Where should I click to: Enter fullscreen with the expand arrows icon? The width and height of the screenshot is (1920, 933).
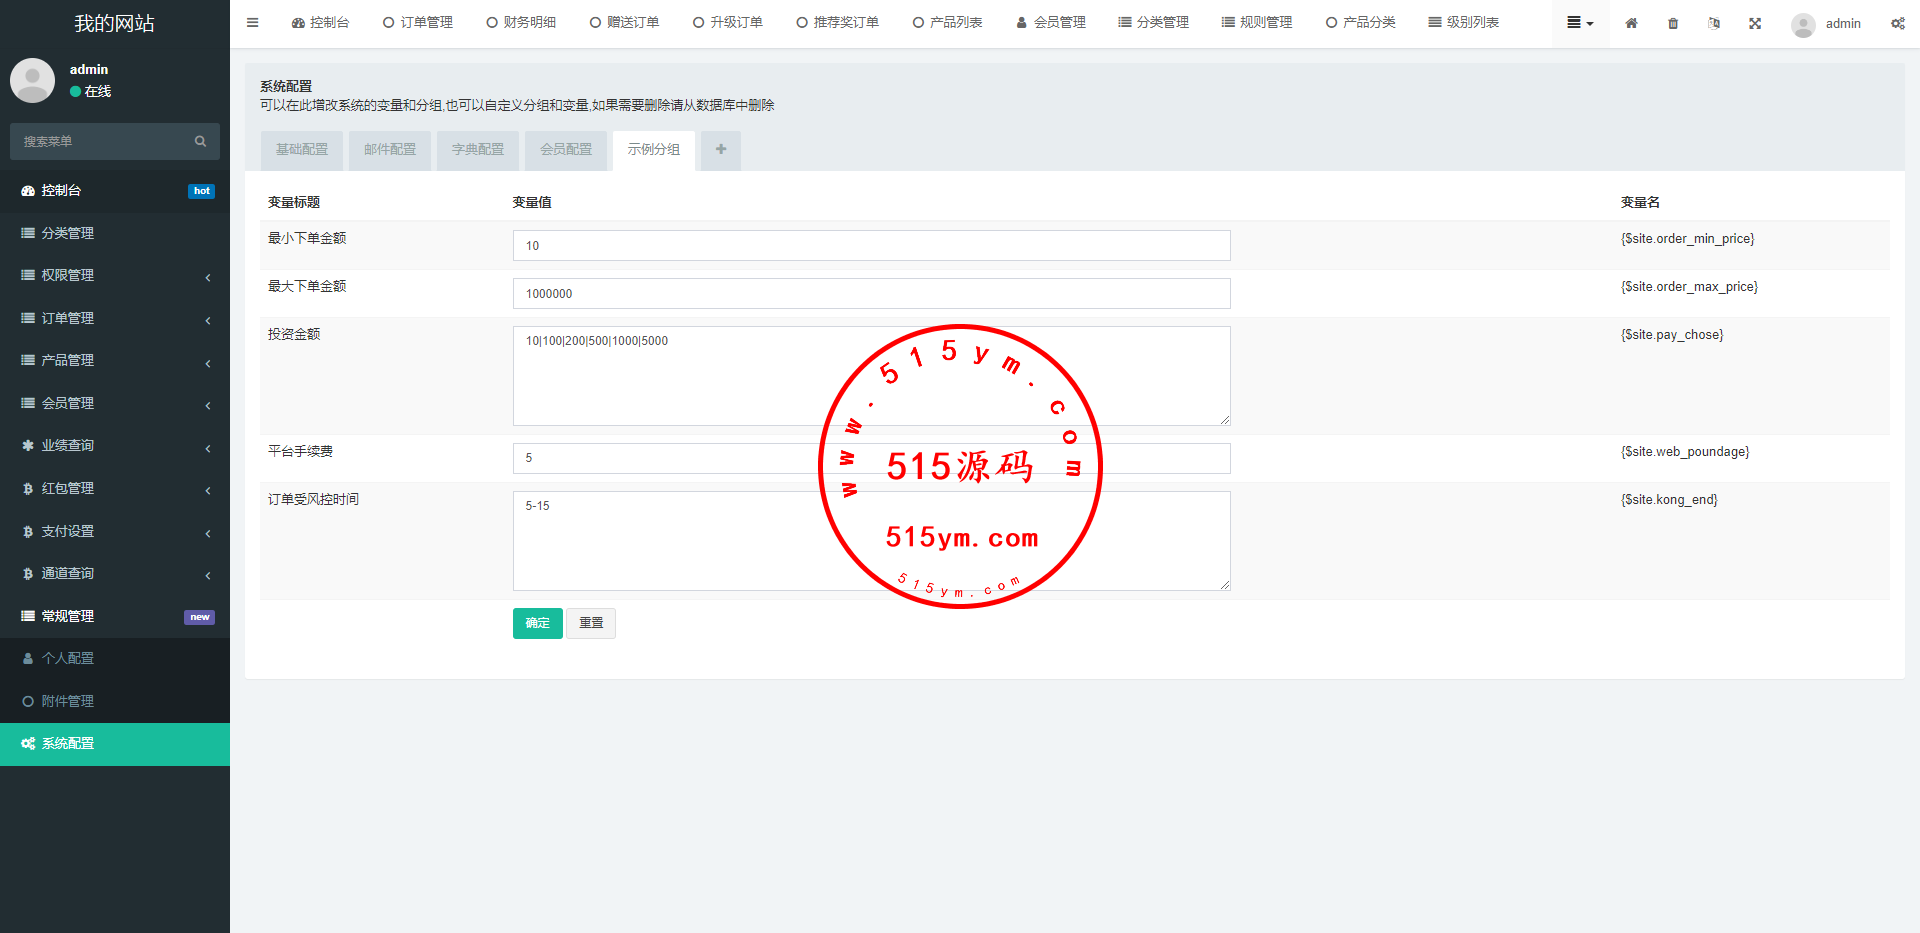1755,23
